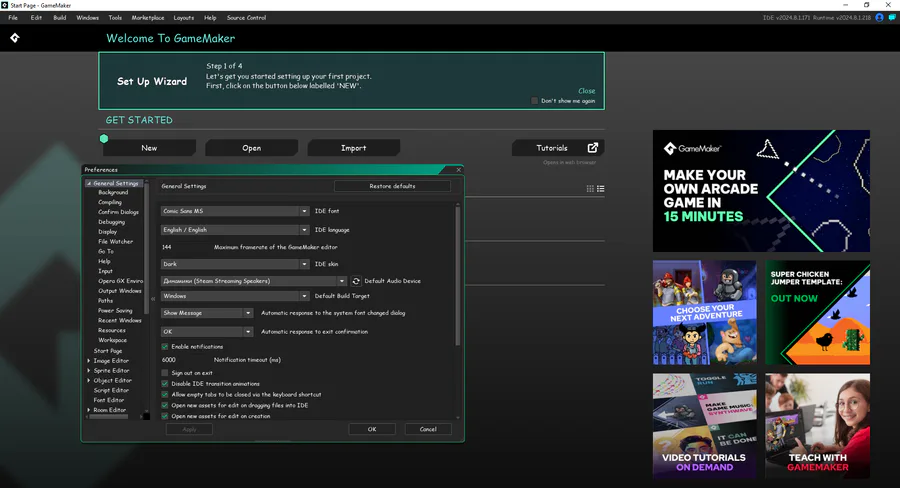Toggle Open new assets for edit on creation
Image resolution: width=900 pixels, height=488 pixels.
[165, 416]
